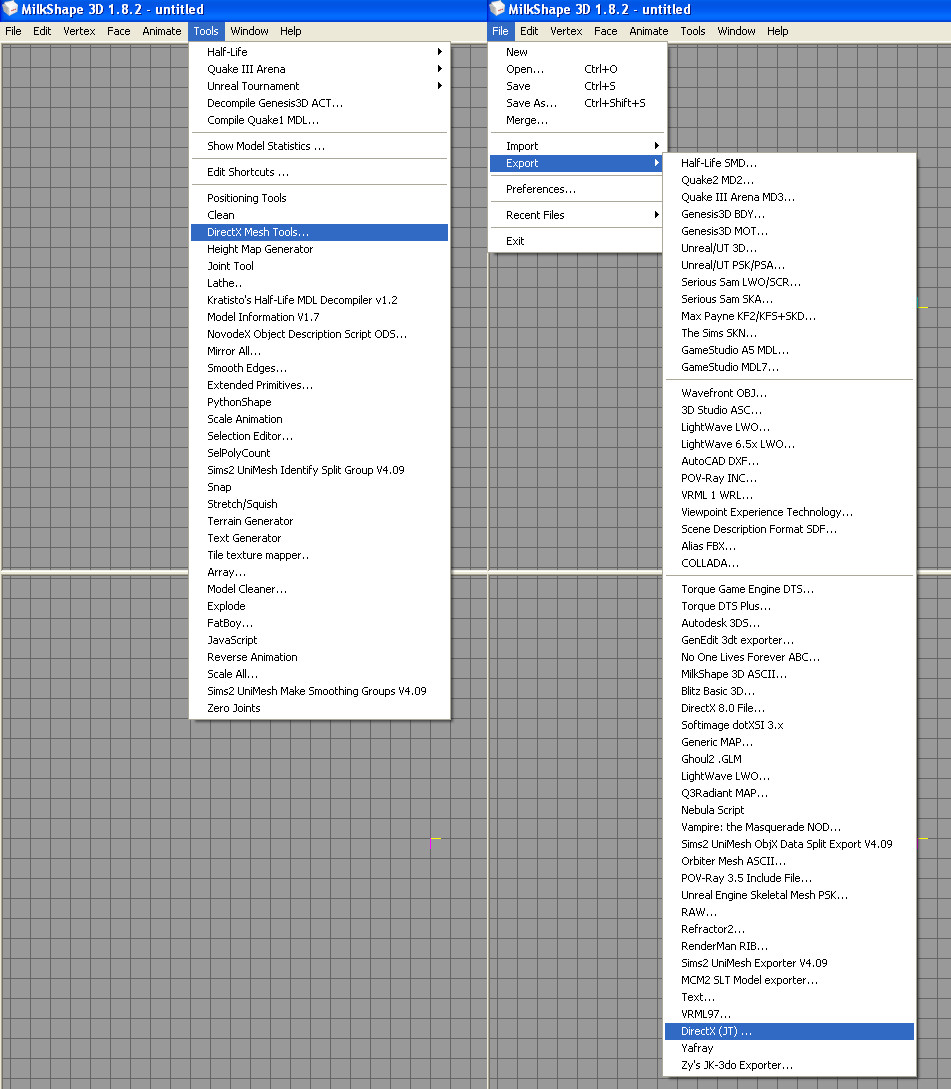Export as VRML97
The width and height of the screenshot is (951, 1089).
coord(788,1015)
